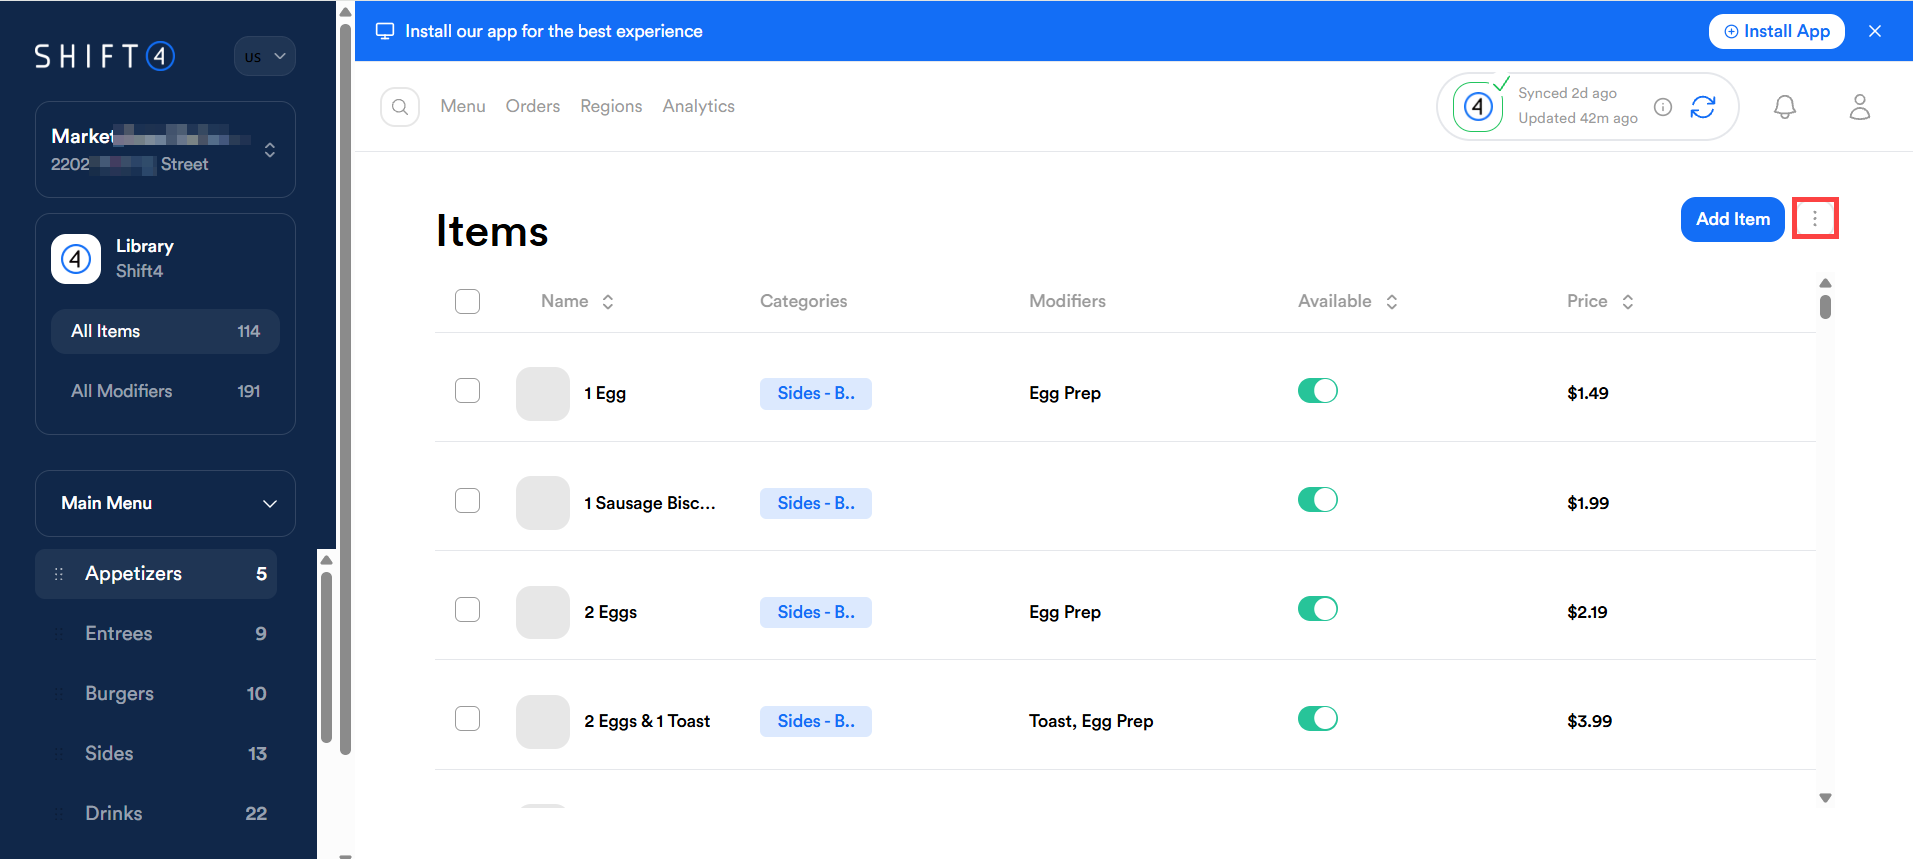This screenshot has width=1913, height=859.
Task: Open the US region dropdown
Action: click(x=265, y=57)
